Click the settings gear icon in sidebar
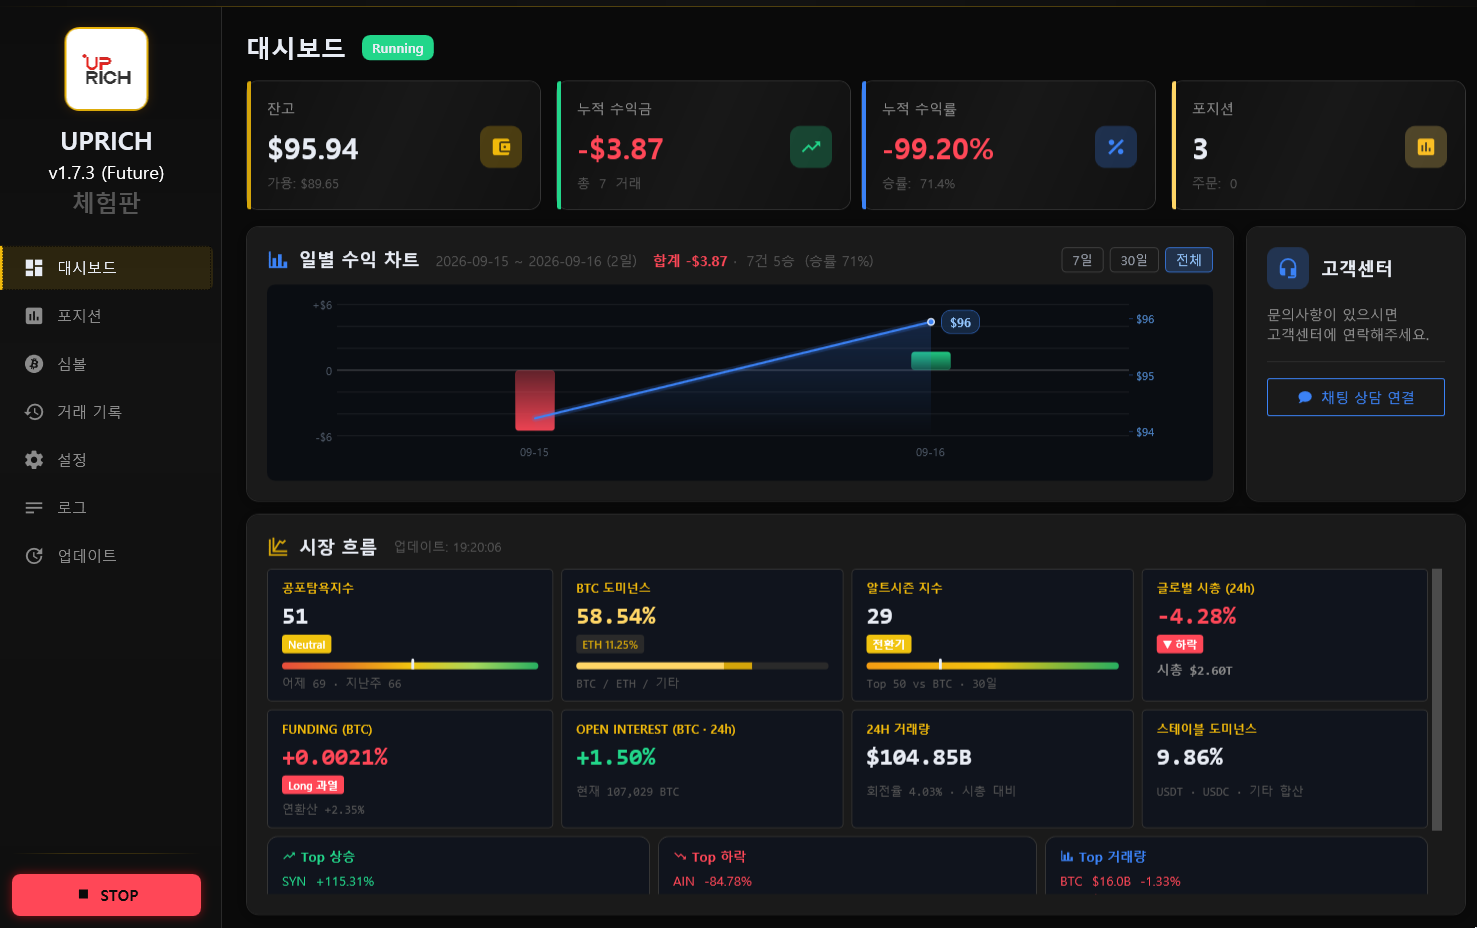Image resolution: width=1477 pixels, height=928 pixels. [x=34, y=460]
